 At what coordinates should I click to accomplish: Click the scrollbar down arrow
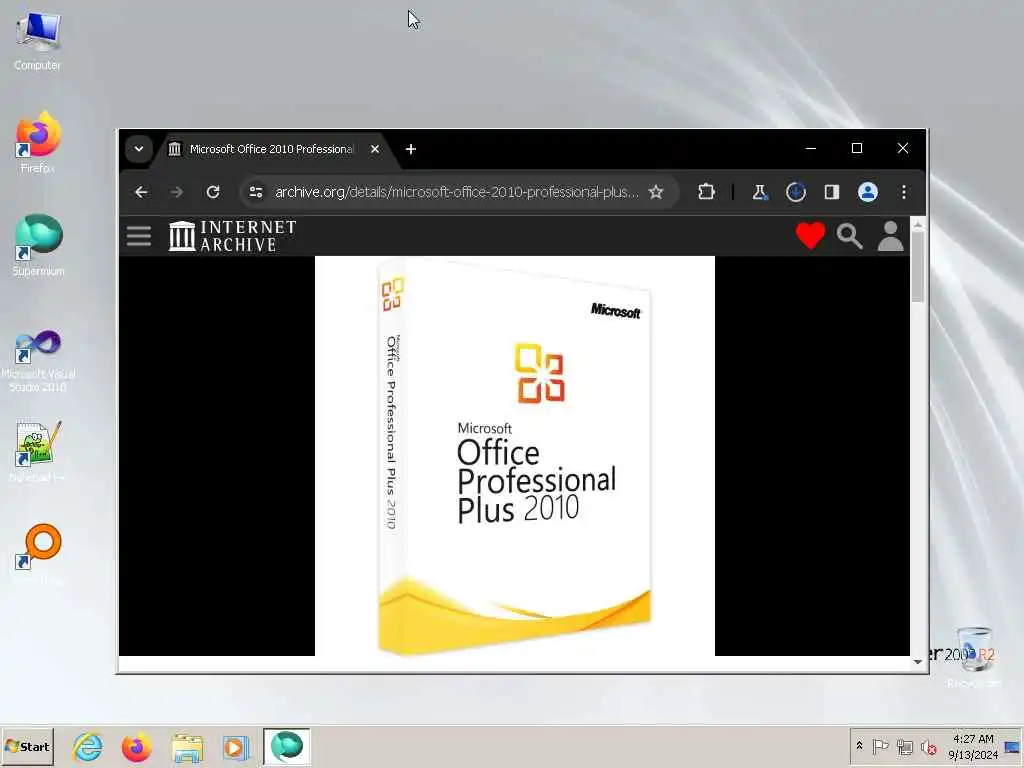918,662
